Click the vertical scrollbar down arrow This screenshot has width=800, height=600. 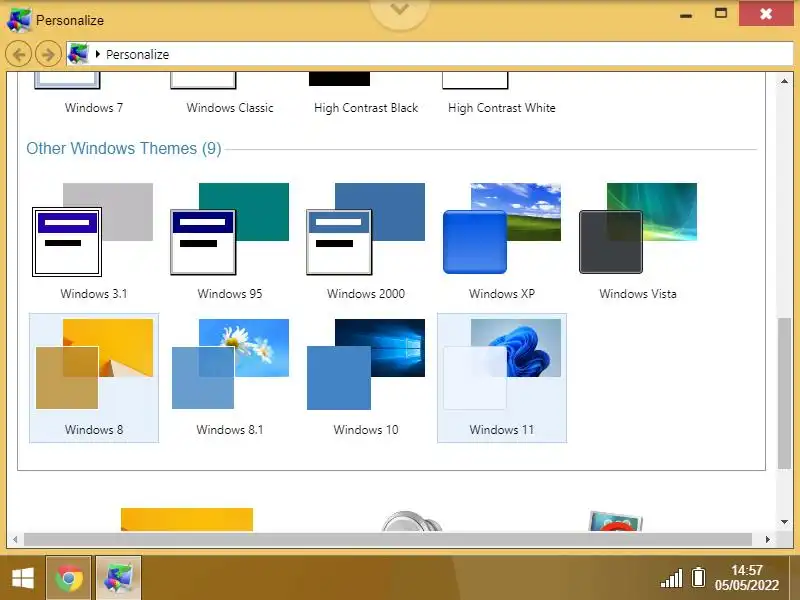[x=784, y=522]
